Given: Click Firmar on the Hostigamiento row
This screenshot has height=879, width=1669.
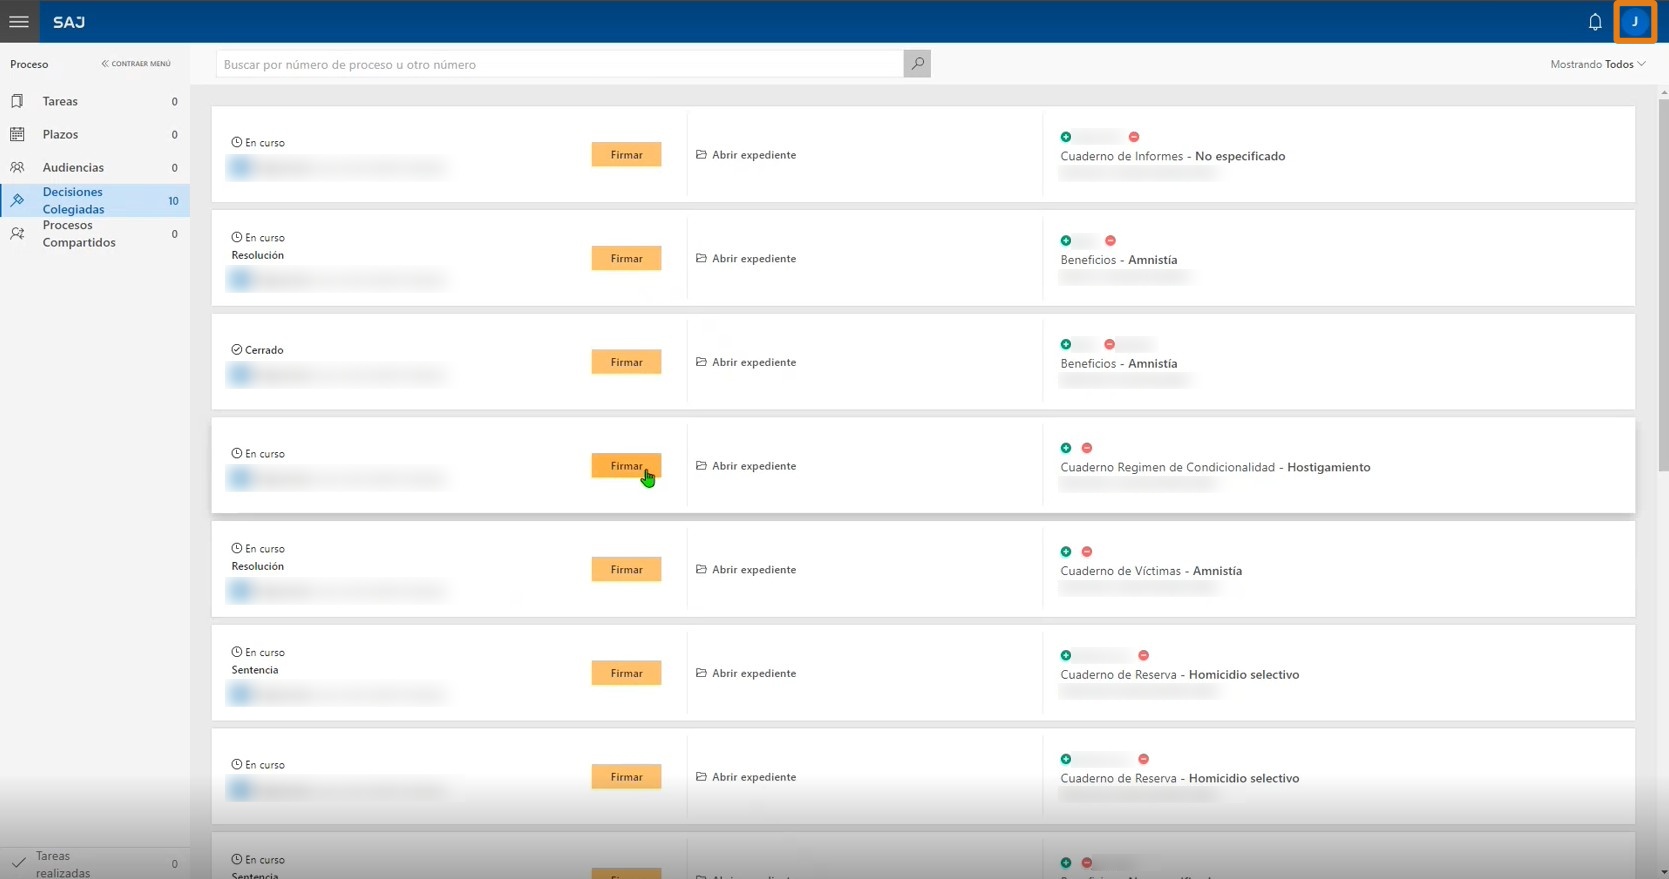Looking at the screenshot, I should coord(626,466).
